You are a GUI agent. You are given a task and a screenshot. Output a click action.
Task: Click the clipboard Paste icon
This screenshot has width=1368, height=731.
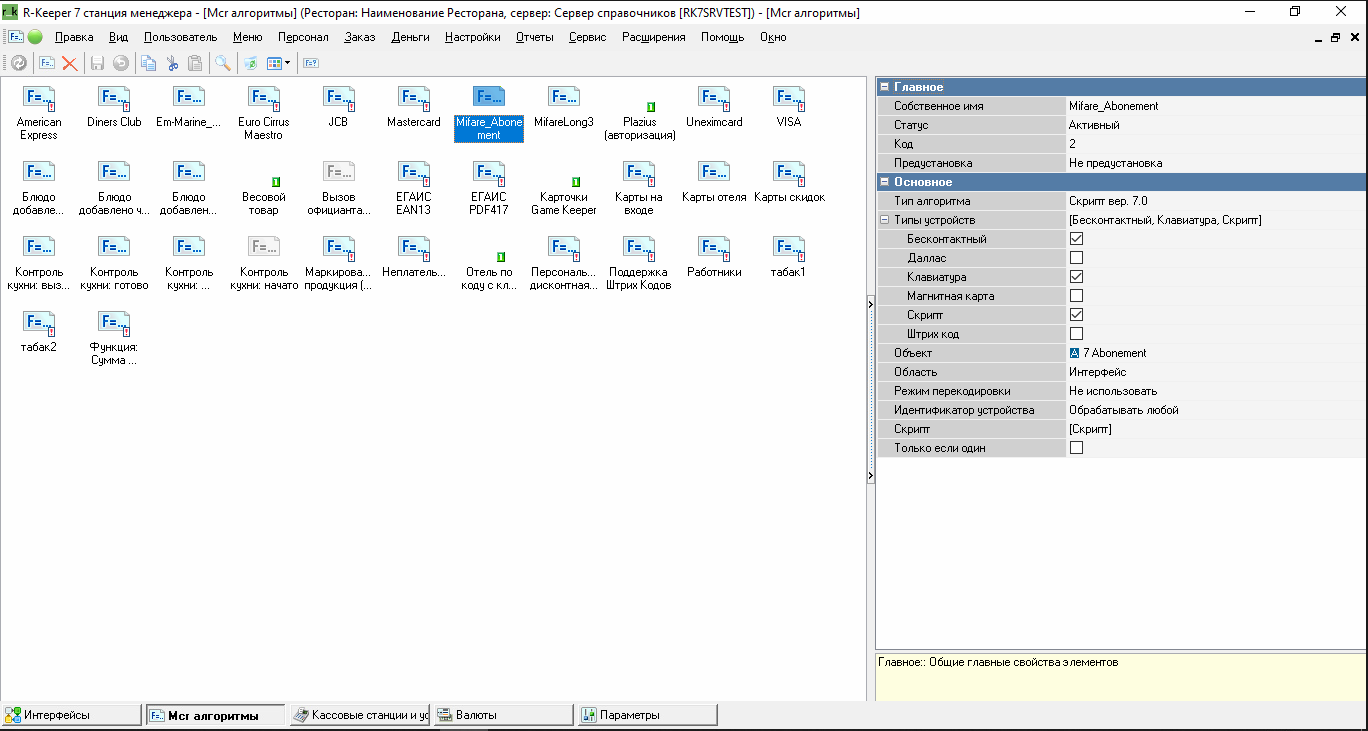pyautogui.click(x=195, y=63)
